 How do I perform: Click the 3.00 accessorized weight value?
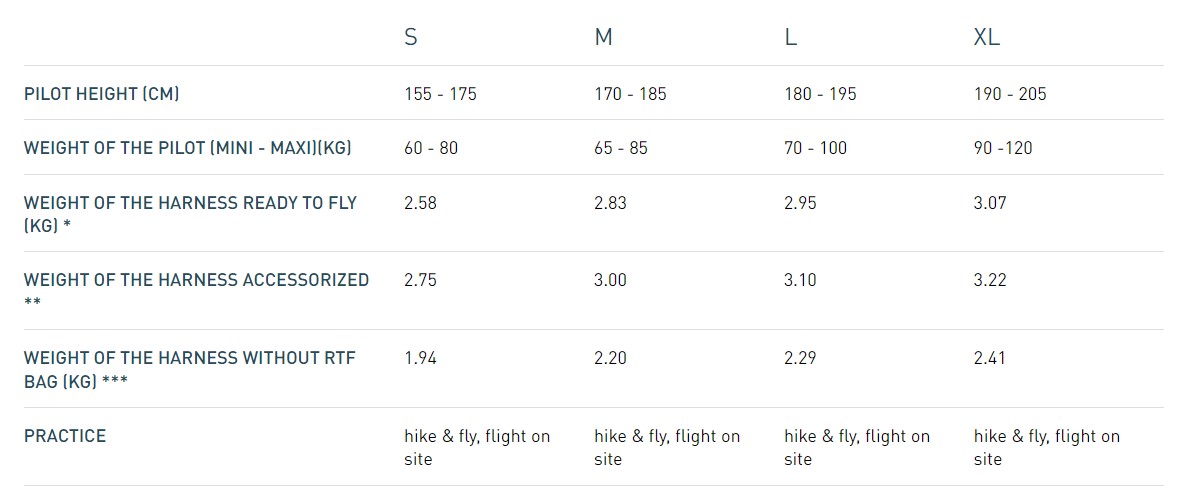click(x=610, y=280)
